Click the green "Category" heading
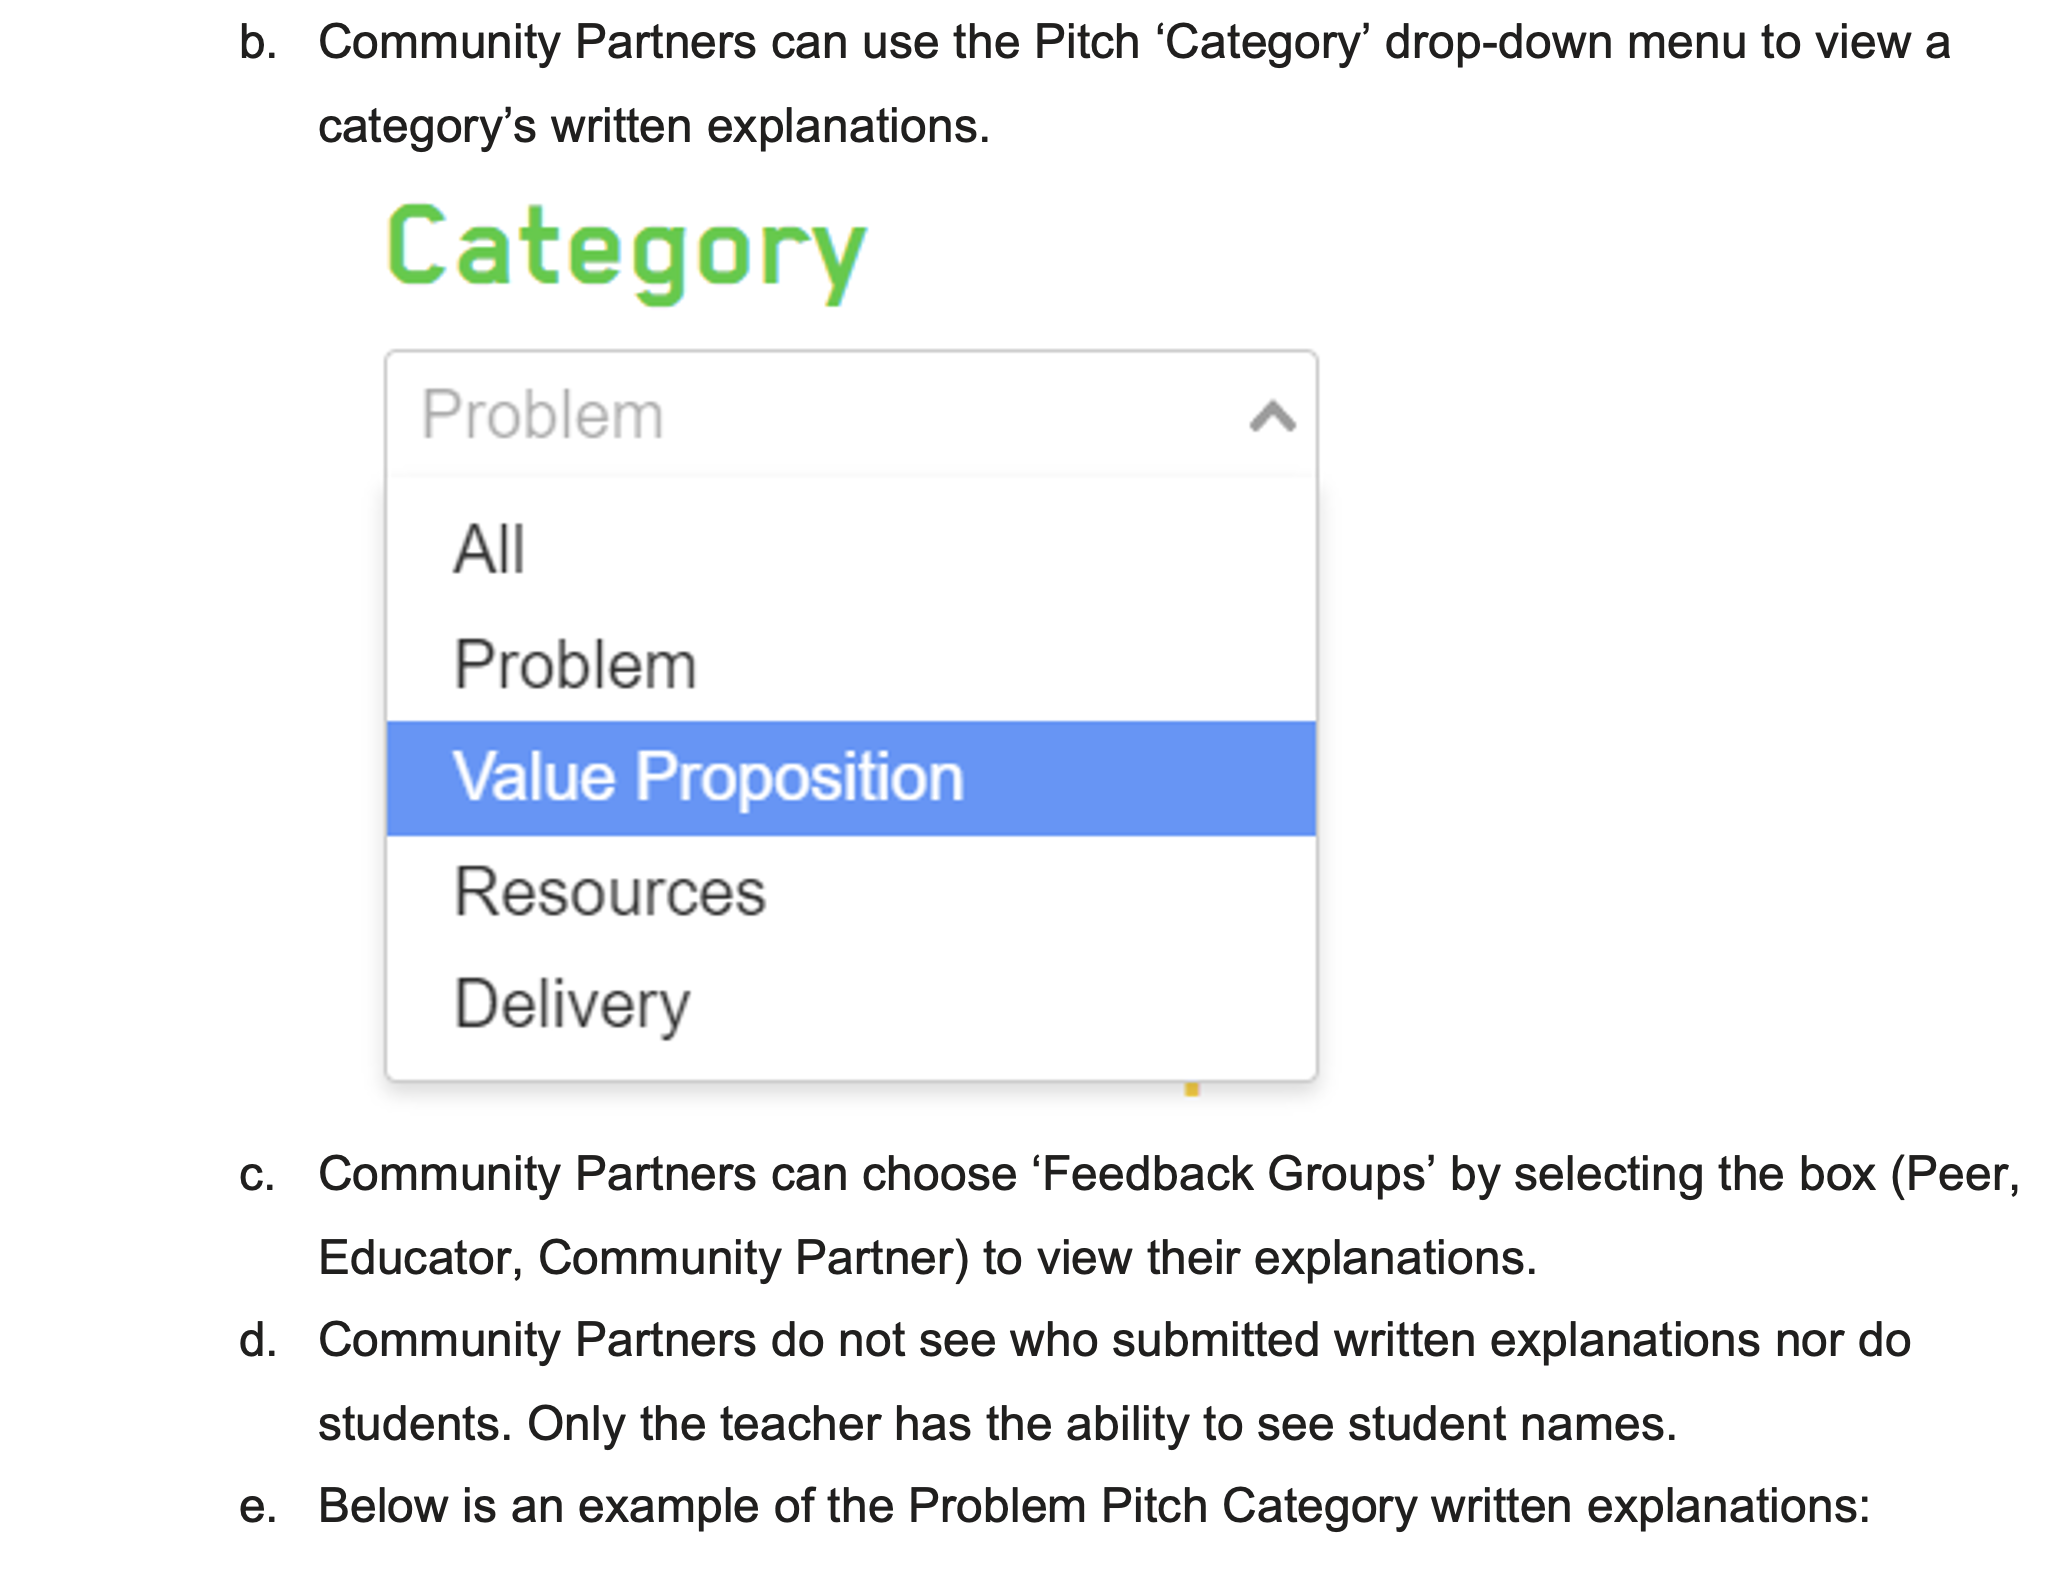The image size is (2066, 1570). pos(626,250)
